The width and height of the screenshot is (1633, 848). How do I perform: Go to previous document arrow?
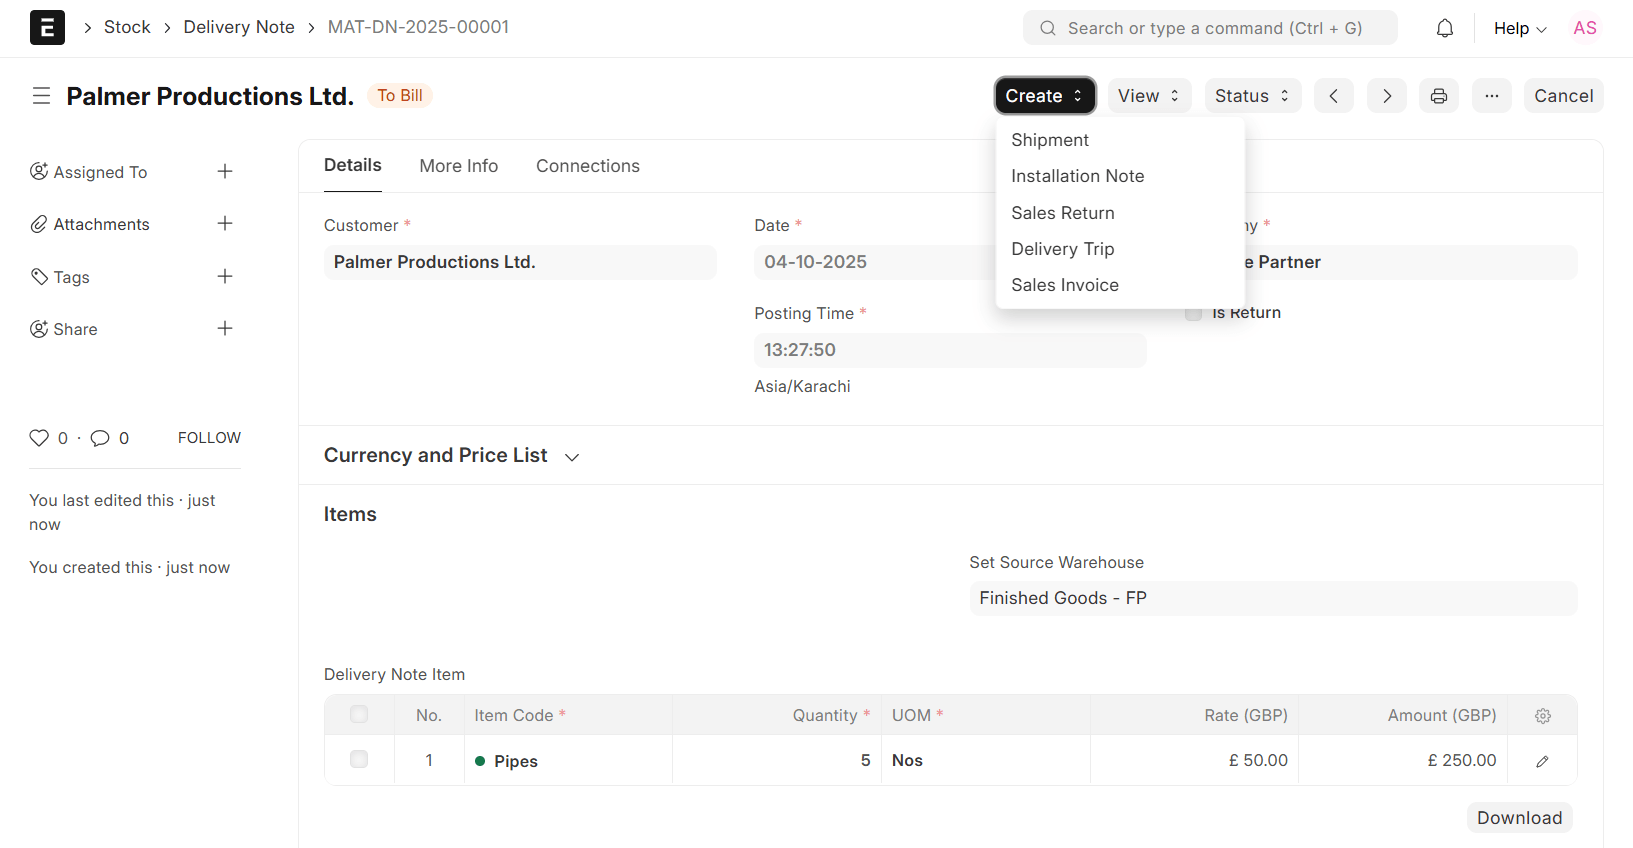[x=1334, y=96]
